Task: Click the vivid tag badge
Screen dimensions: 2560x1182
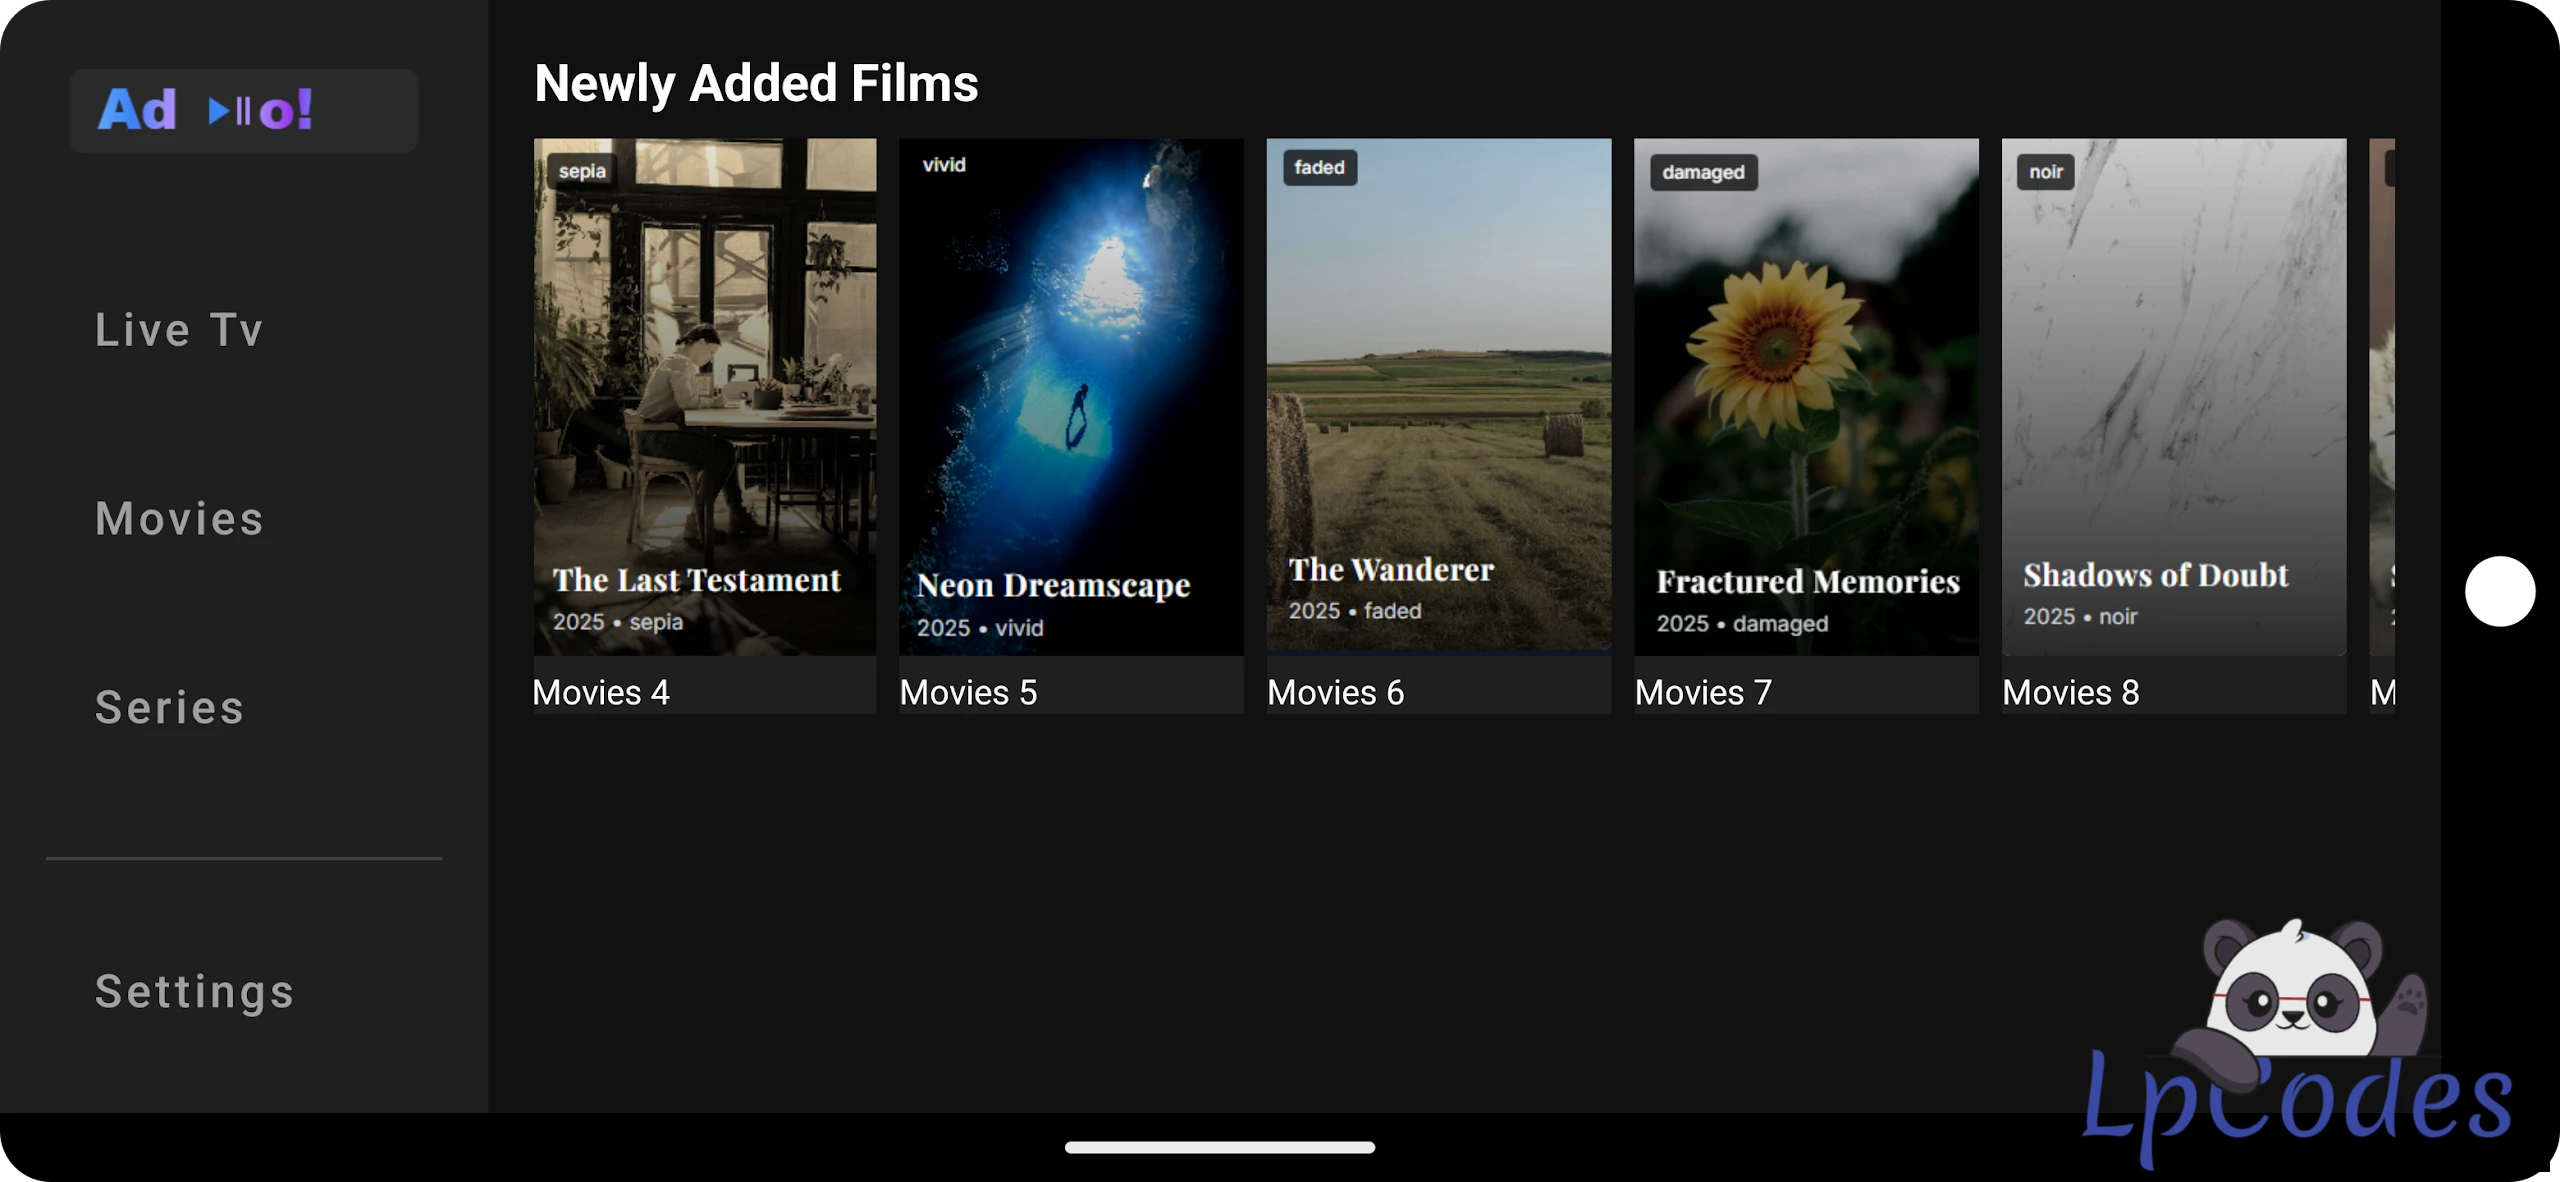Action: [x=944, y=165]
